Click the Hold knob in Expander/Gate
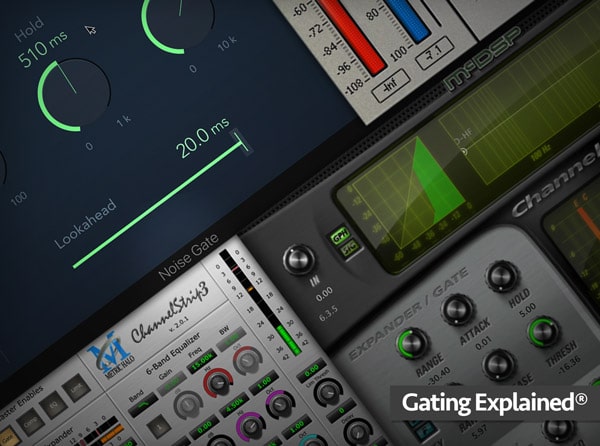 point(502,277)
